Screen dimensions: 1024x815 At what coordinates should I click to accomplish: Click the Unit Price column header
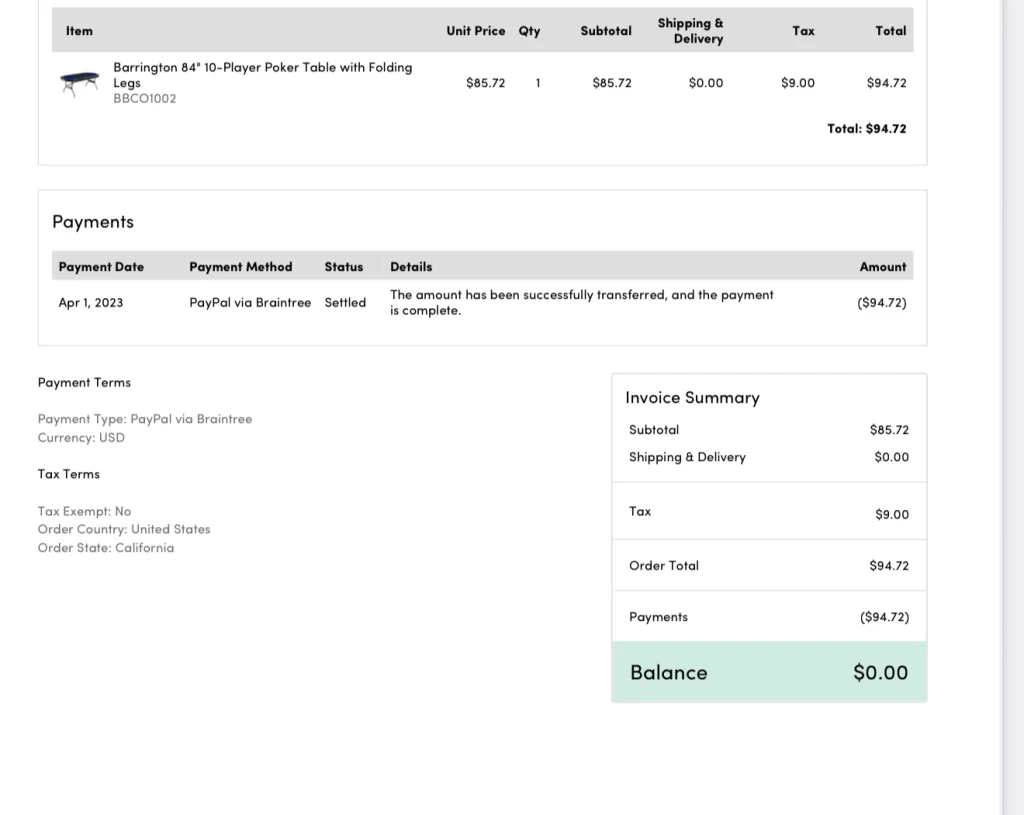click(x=475, y=31)
